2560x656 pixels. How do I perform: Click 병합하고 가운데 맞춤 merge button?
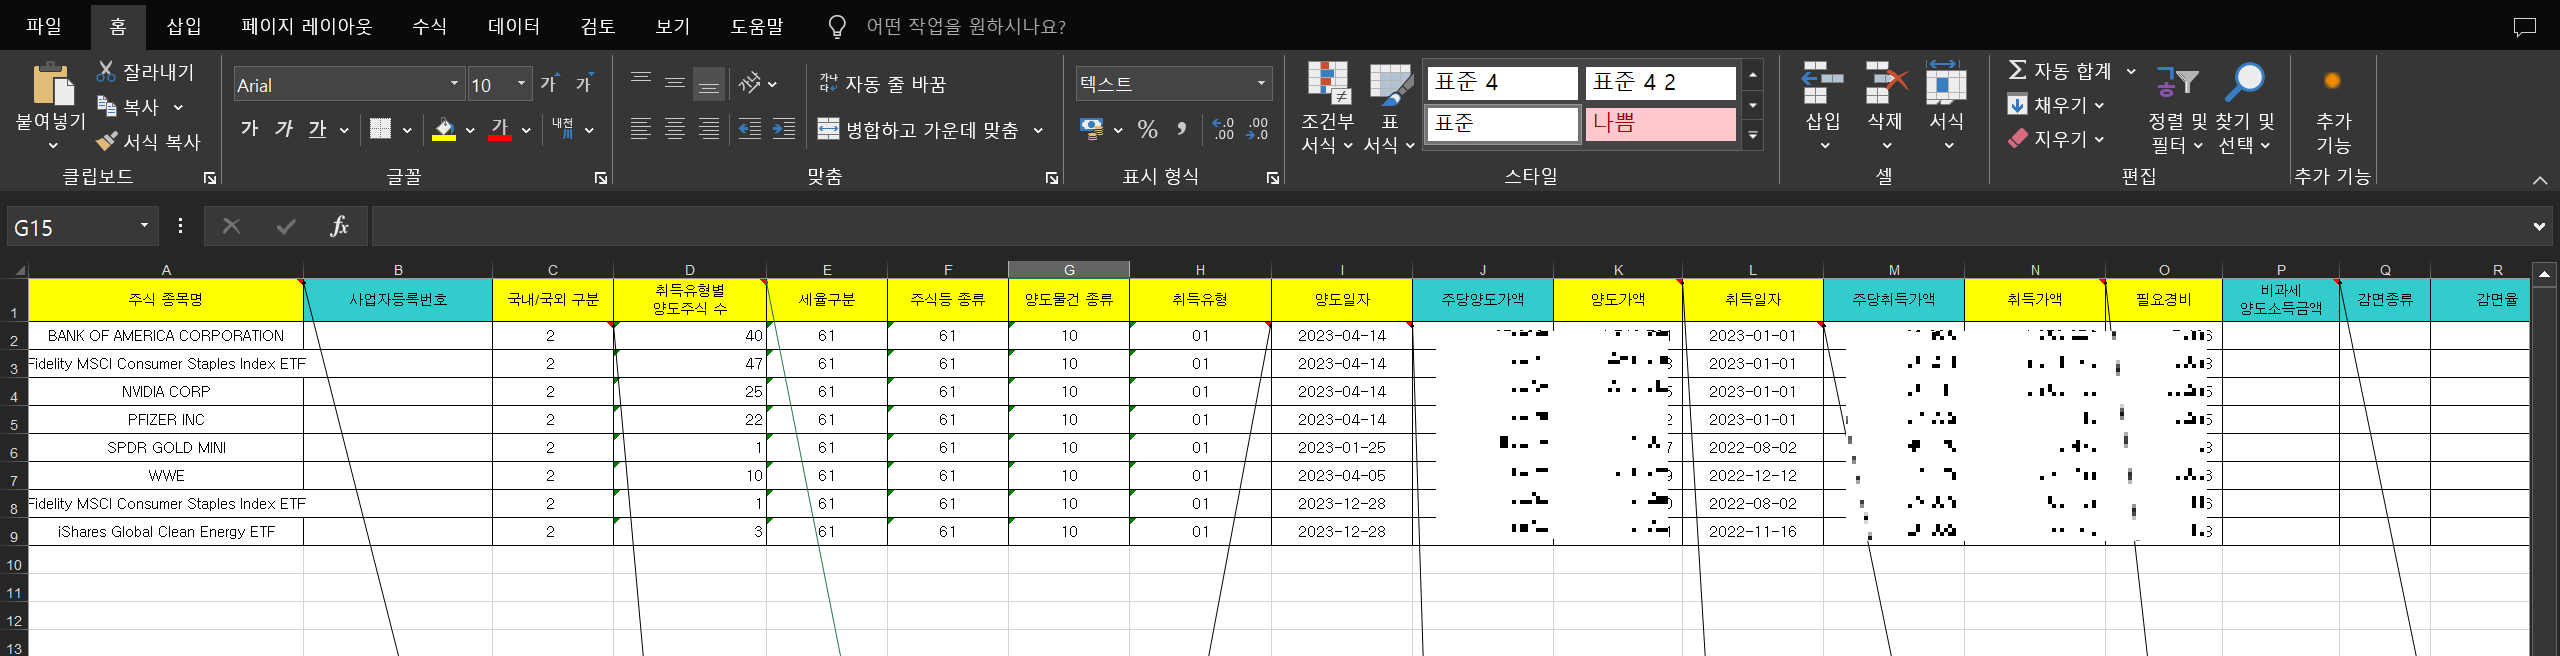[x=918, y=129]
